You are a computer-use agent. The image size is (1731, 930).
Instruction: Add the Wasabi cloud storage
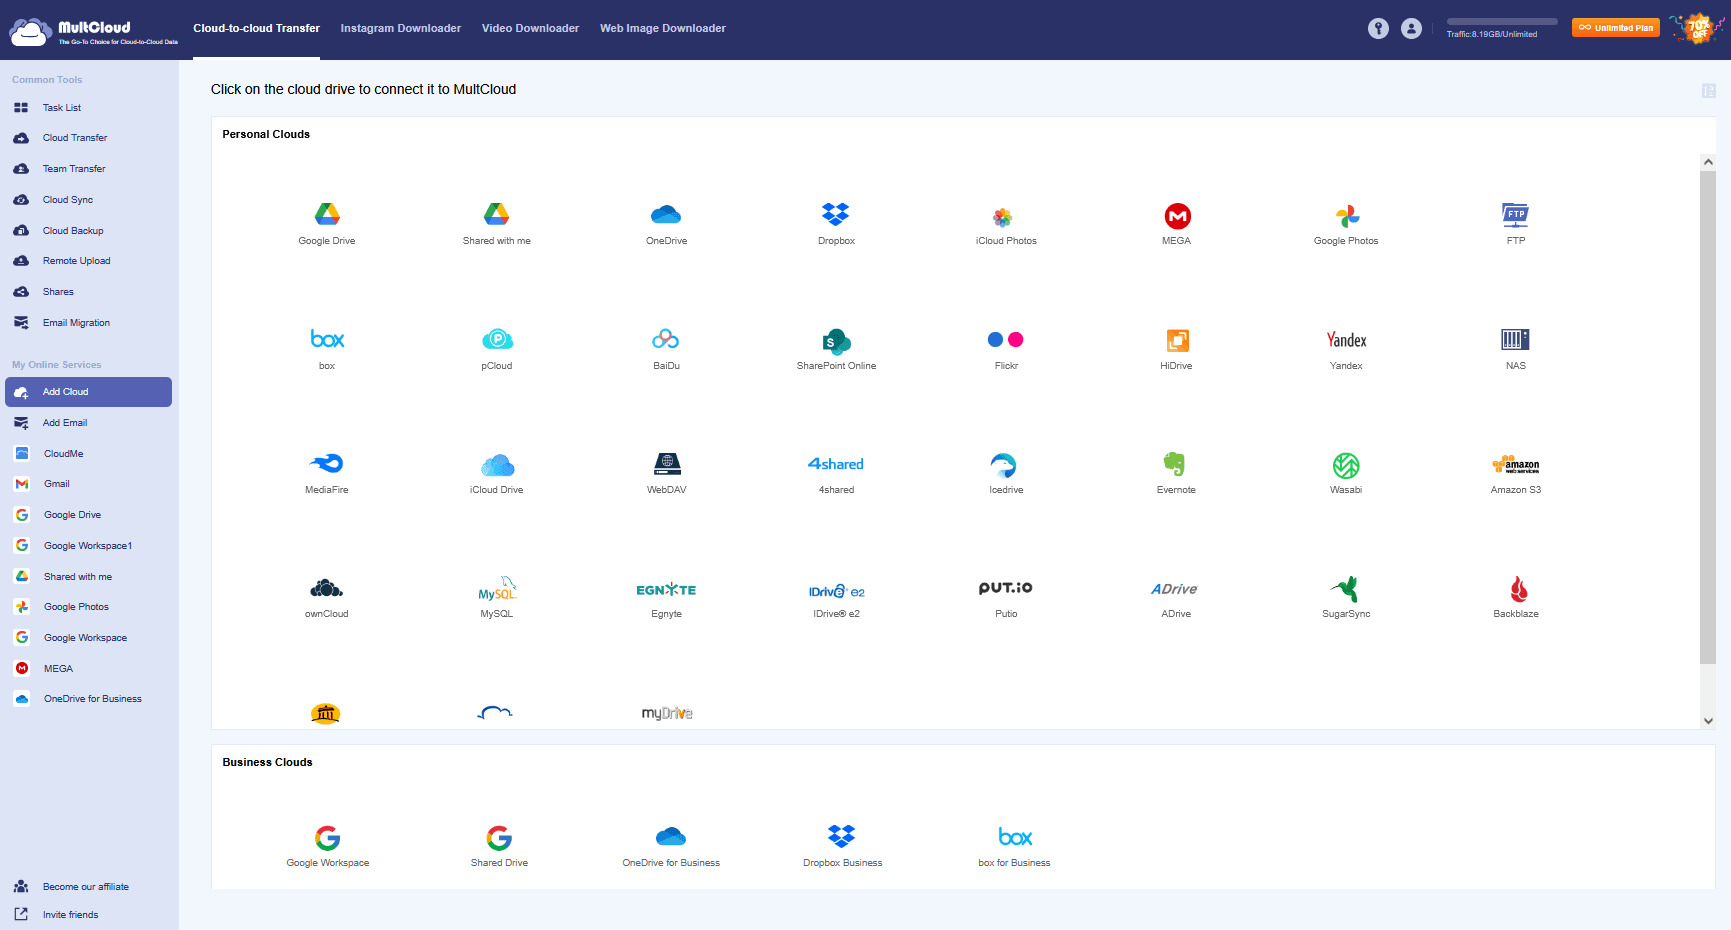pyautogui.click(x=1346, y=465)
